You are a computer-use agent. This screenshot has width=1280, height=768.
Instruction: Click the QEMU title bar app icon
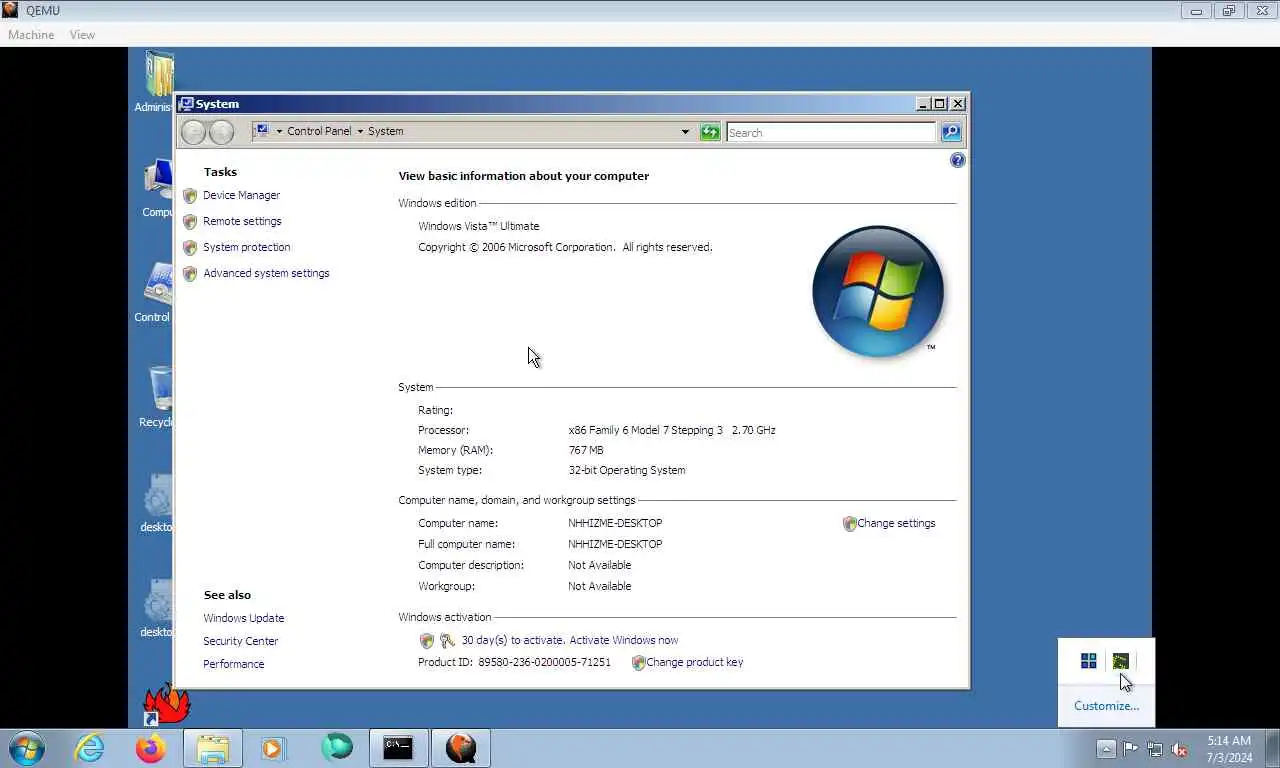10,10
